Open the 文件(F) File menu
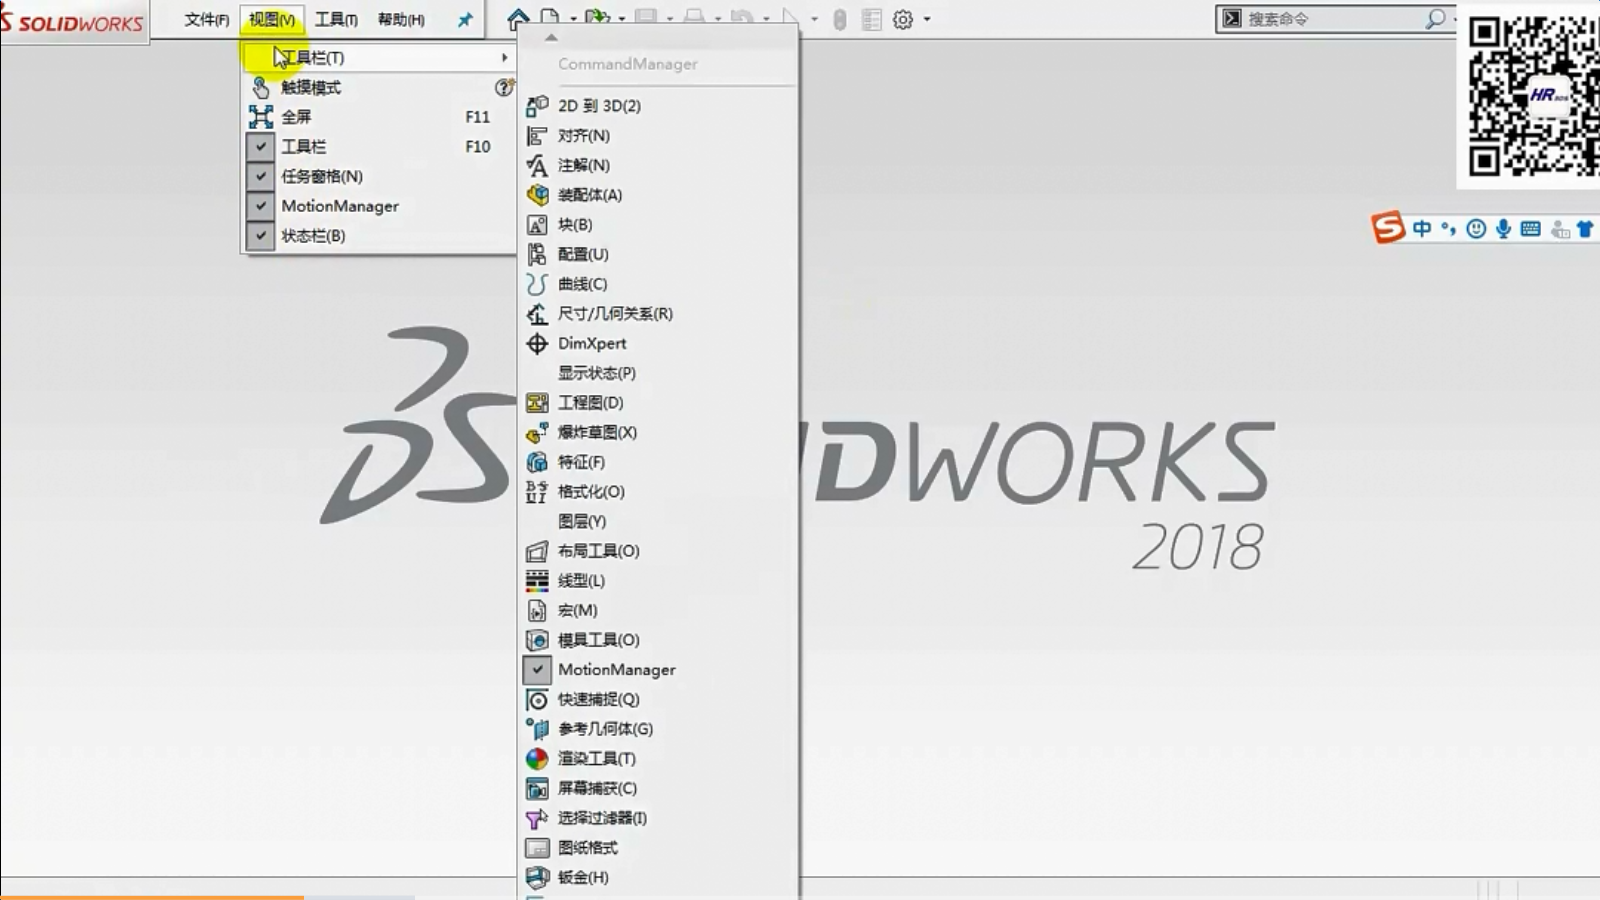This screenshot has width=1600, height=900. click(206, 19)
